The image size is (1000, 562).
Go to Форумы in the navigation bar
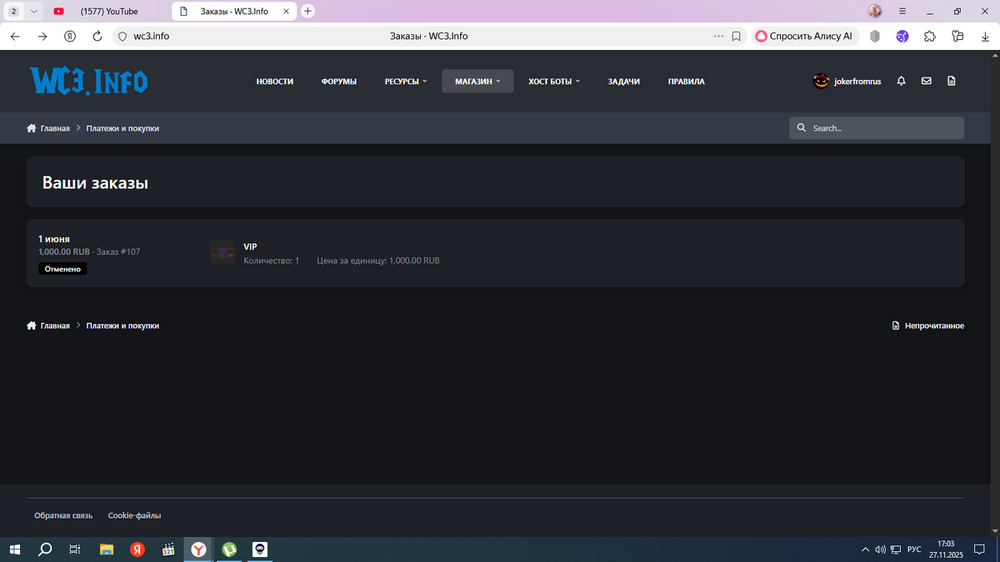[339, 81]
